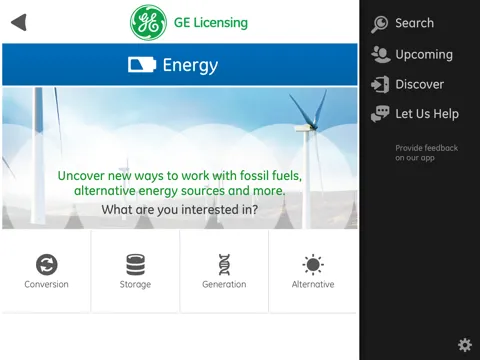Select the Storage label
Viewport: 480px width, 360px height.
(135, 284)
